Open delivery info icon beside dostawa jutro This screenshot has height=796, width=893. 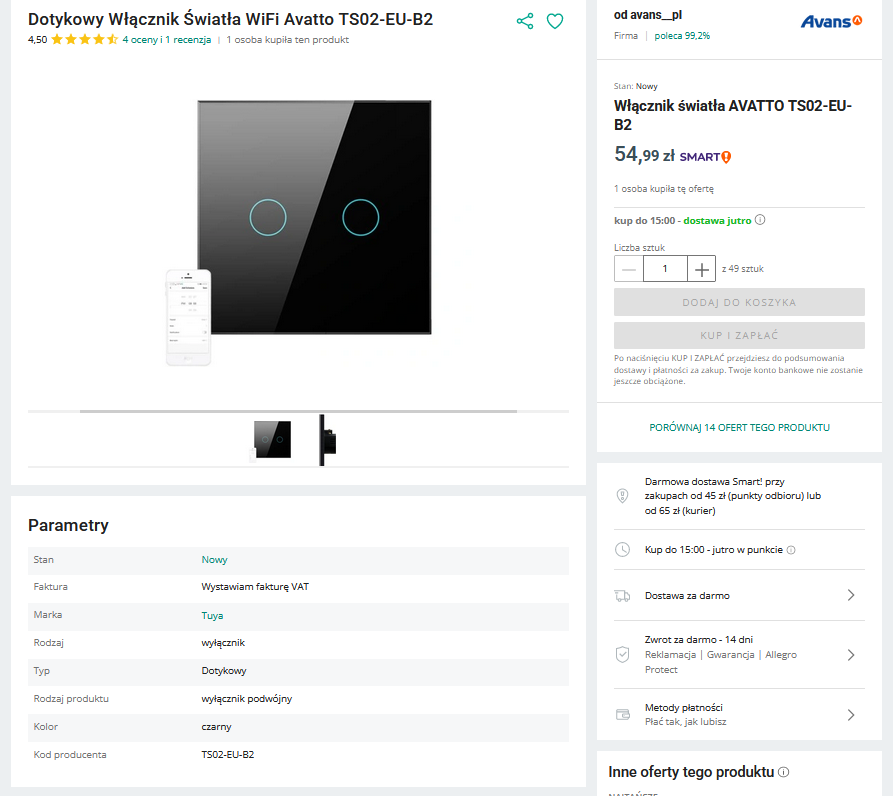(760, 220)
